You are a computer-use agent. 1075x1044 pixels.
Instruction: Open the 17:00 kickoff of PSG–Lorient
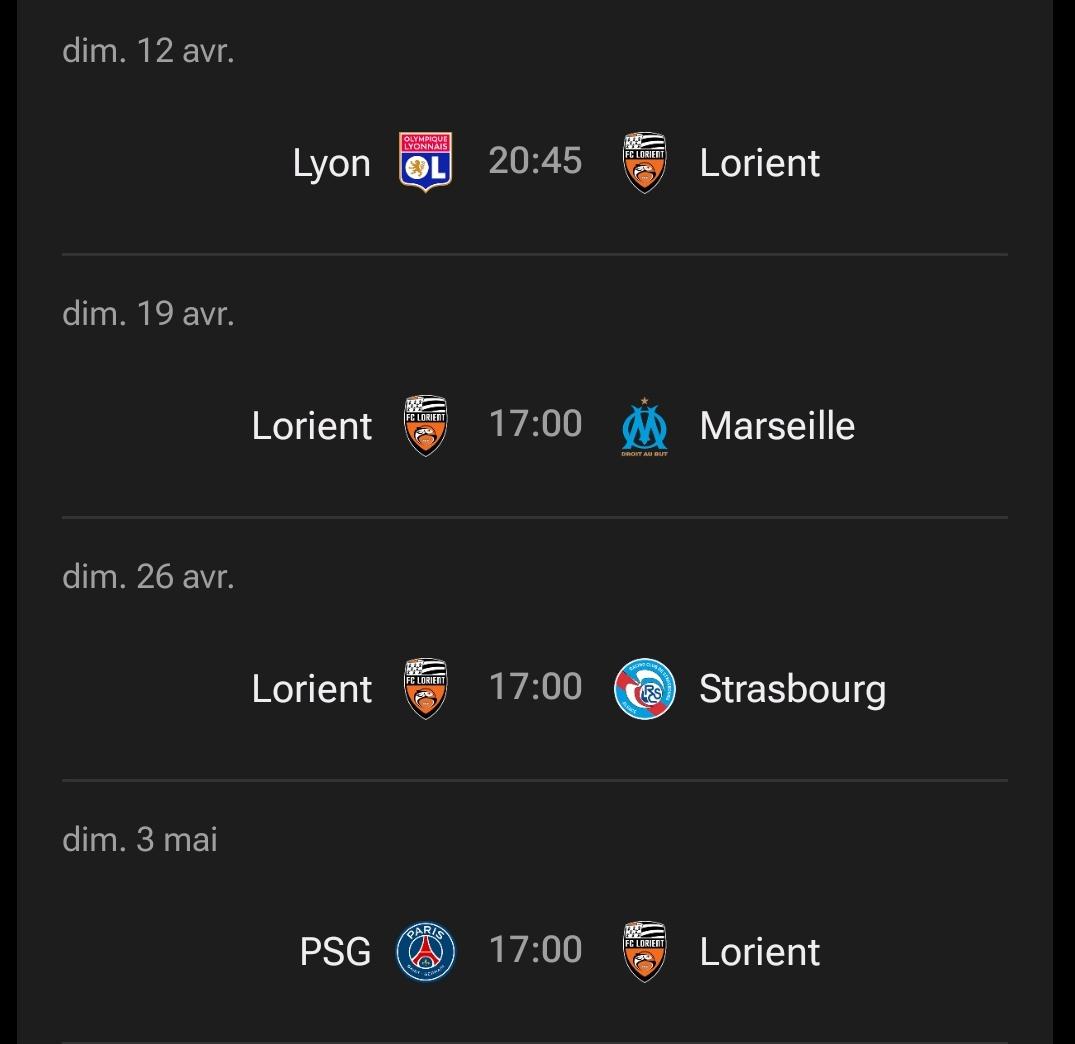535,949
